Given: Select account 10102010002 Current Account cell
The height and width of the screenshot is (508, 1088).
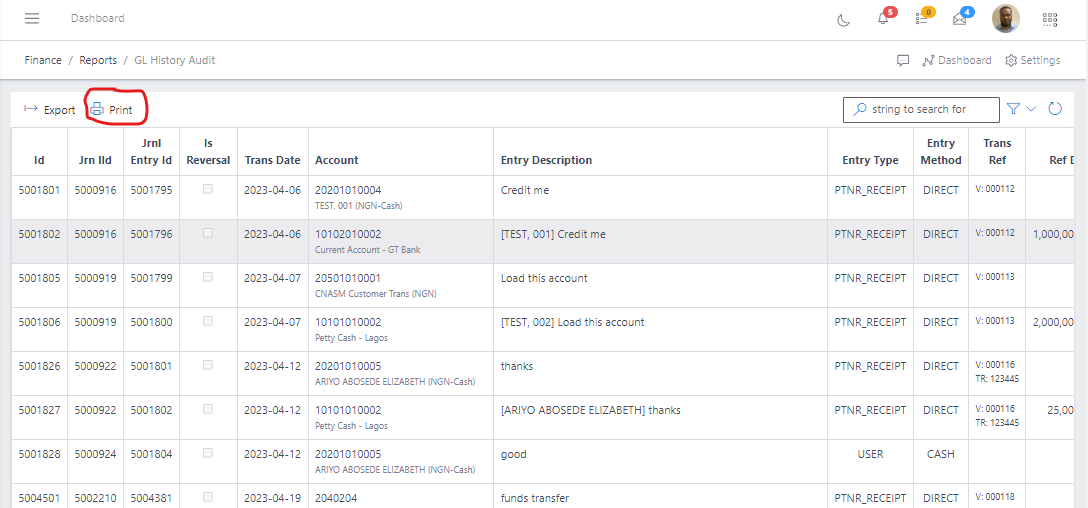Looking at the screenshot, I should pos(401,242).
